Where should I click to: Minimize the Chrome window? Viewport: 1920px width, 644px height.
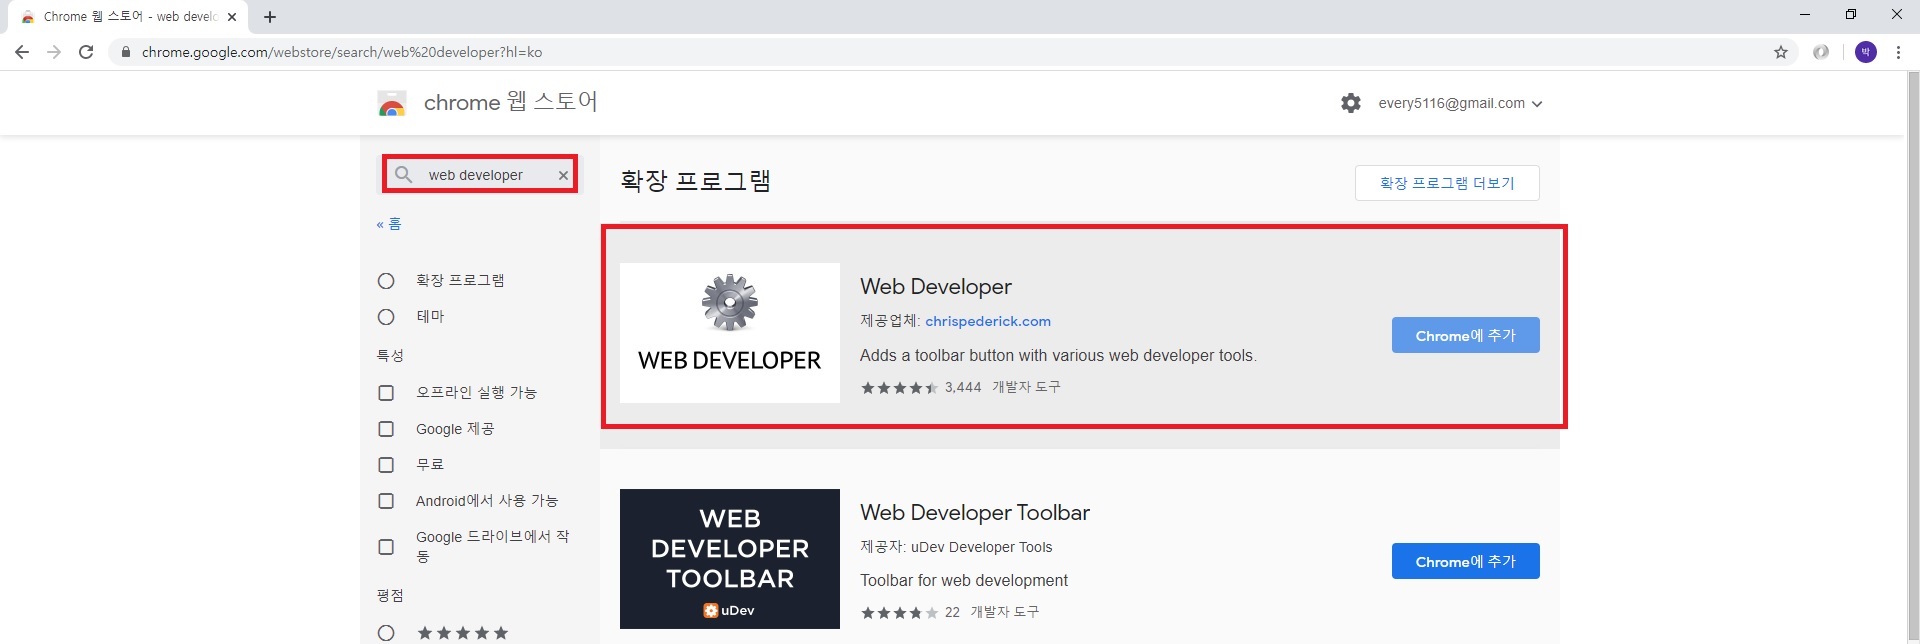[1805, 15]
